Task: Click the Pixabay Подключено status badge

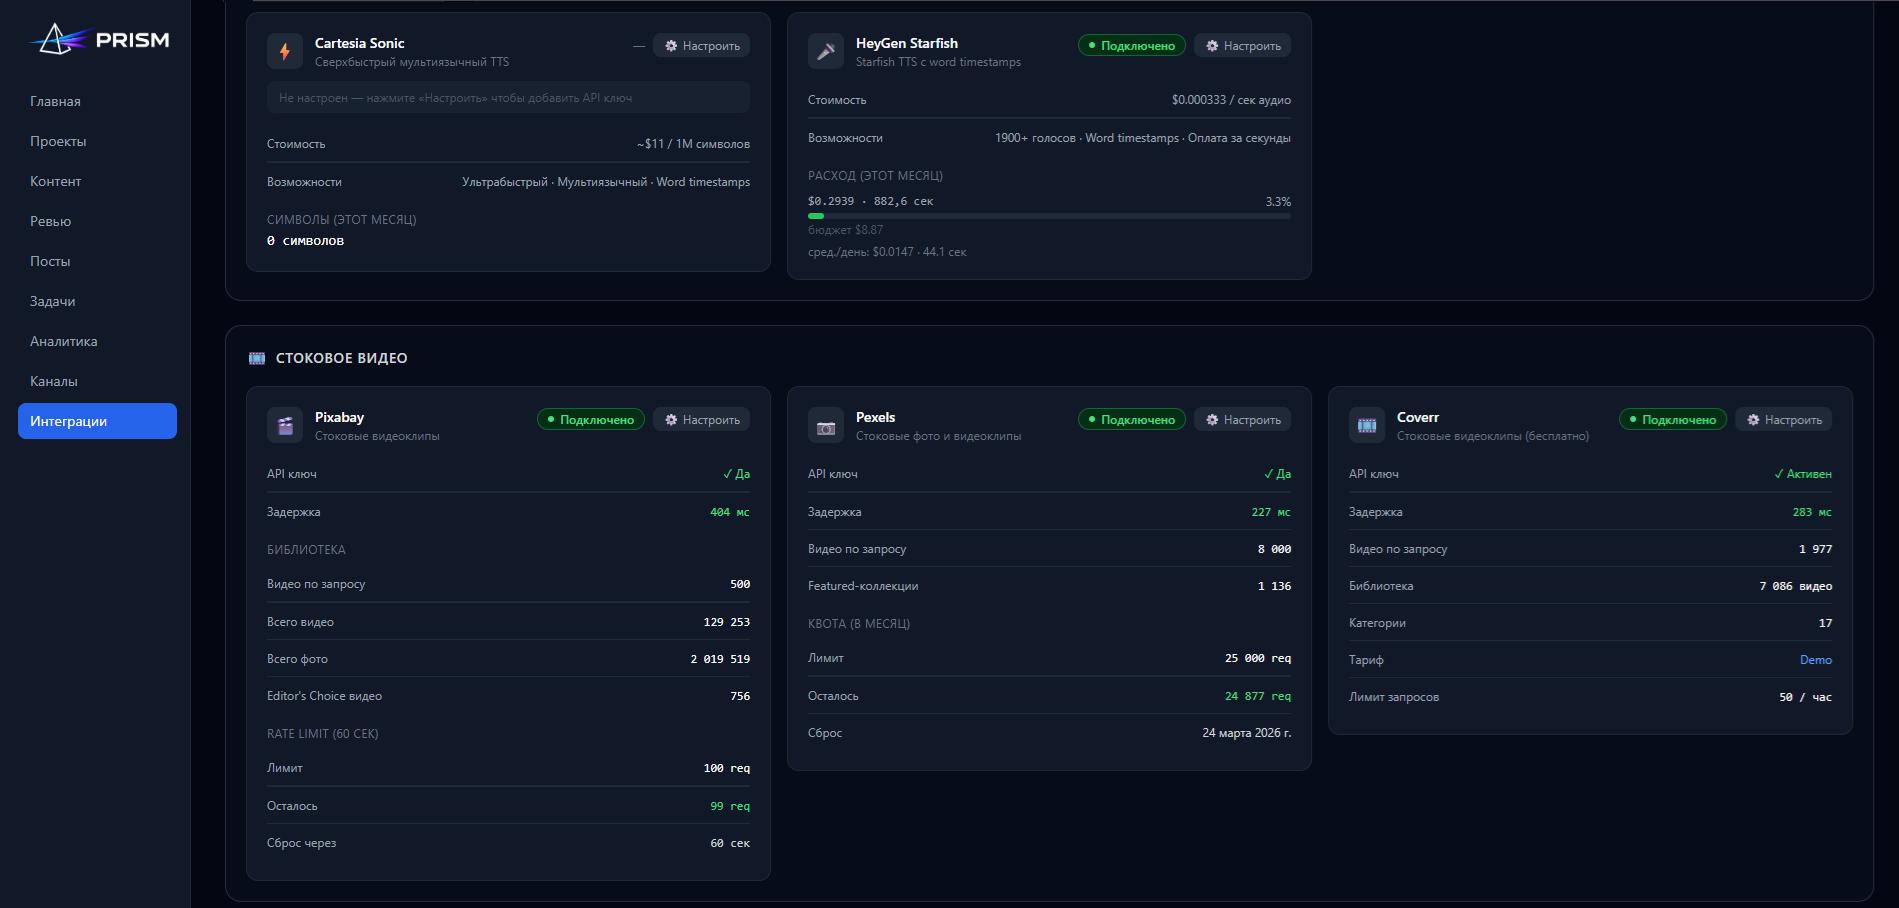Action: (591, 420)
